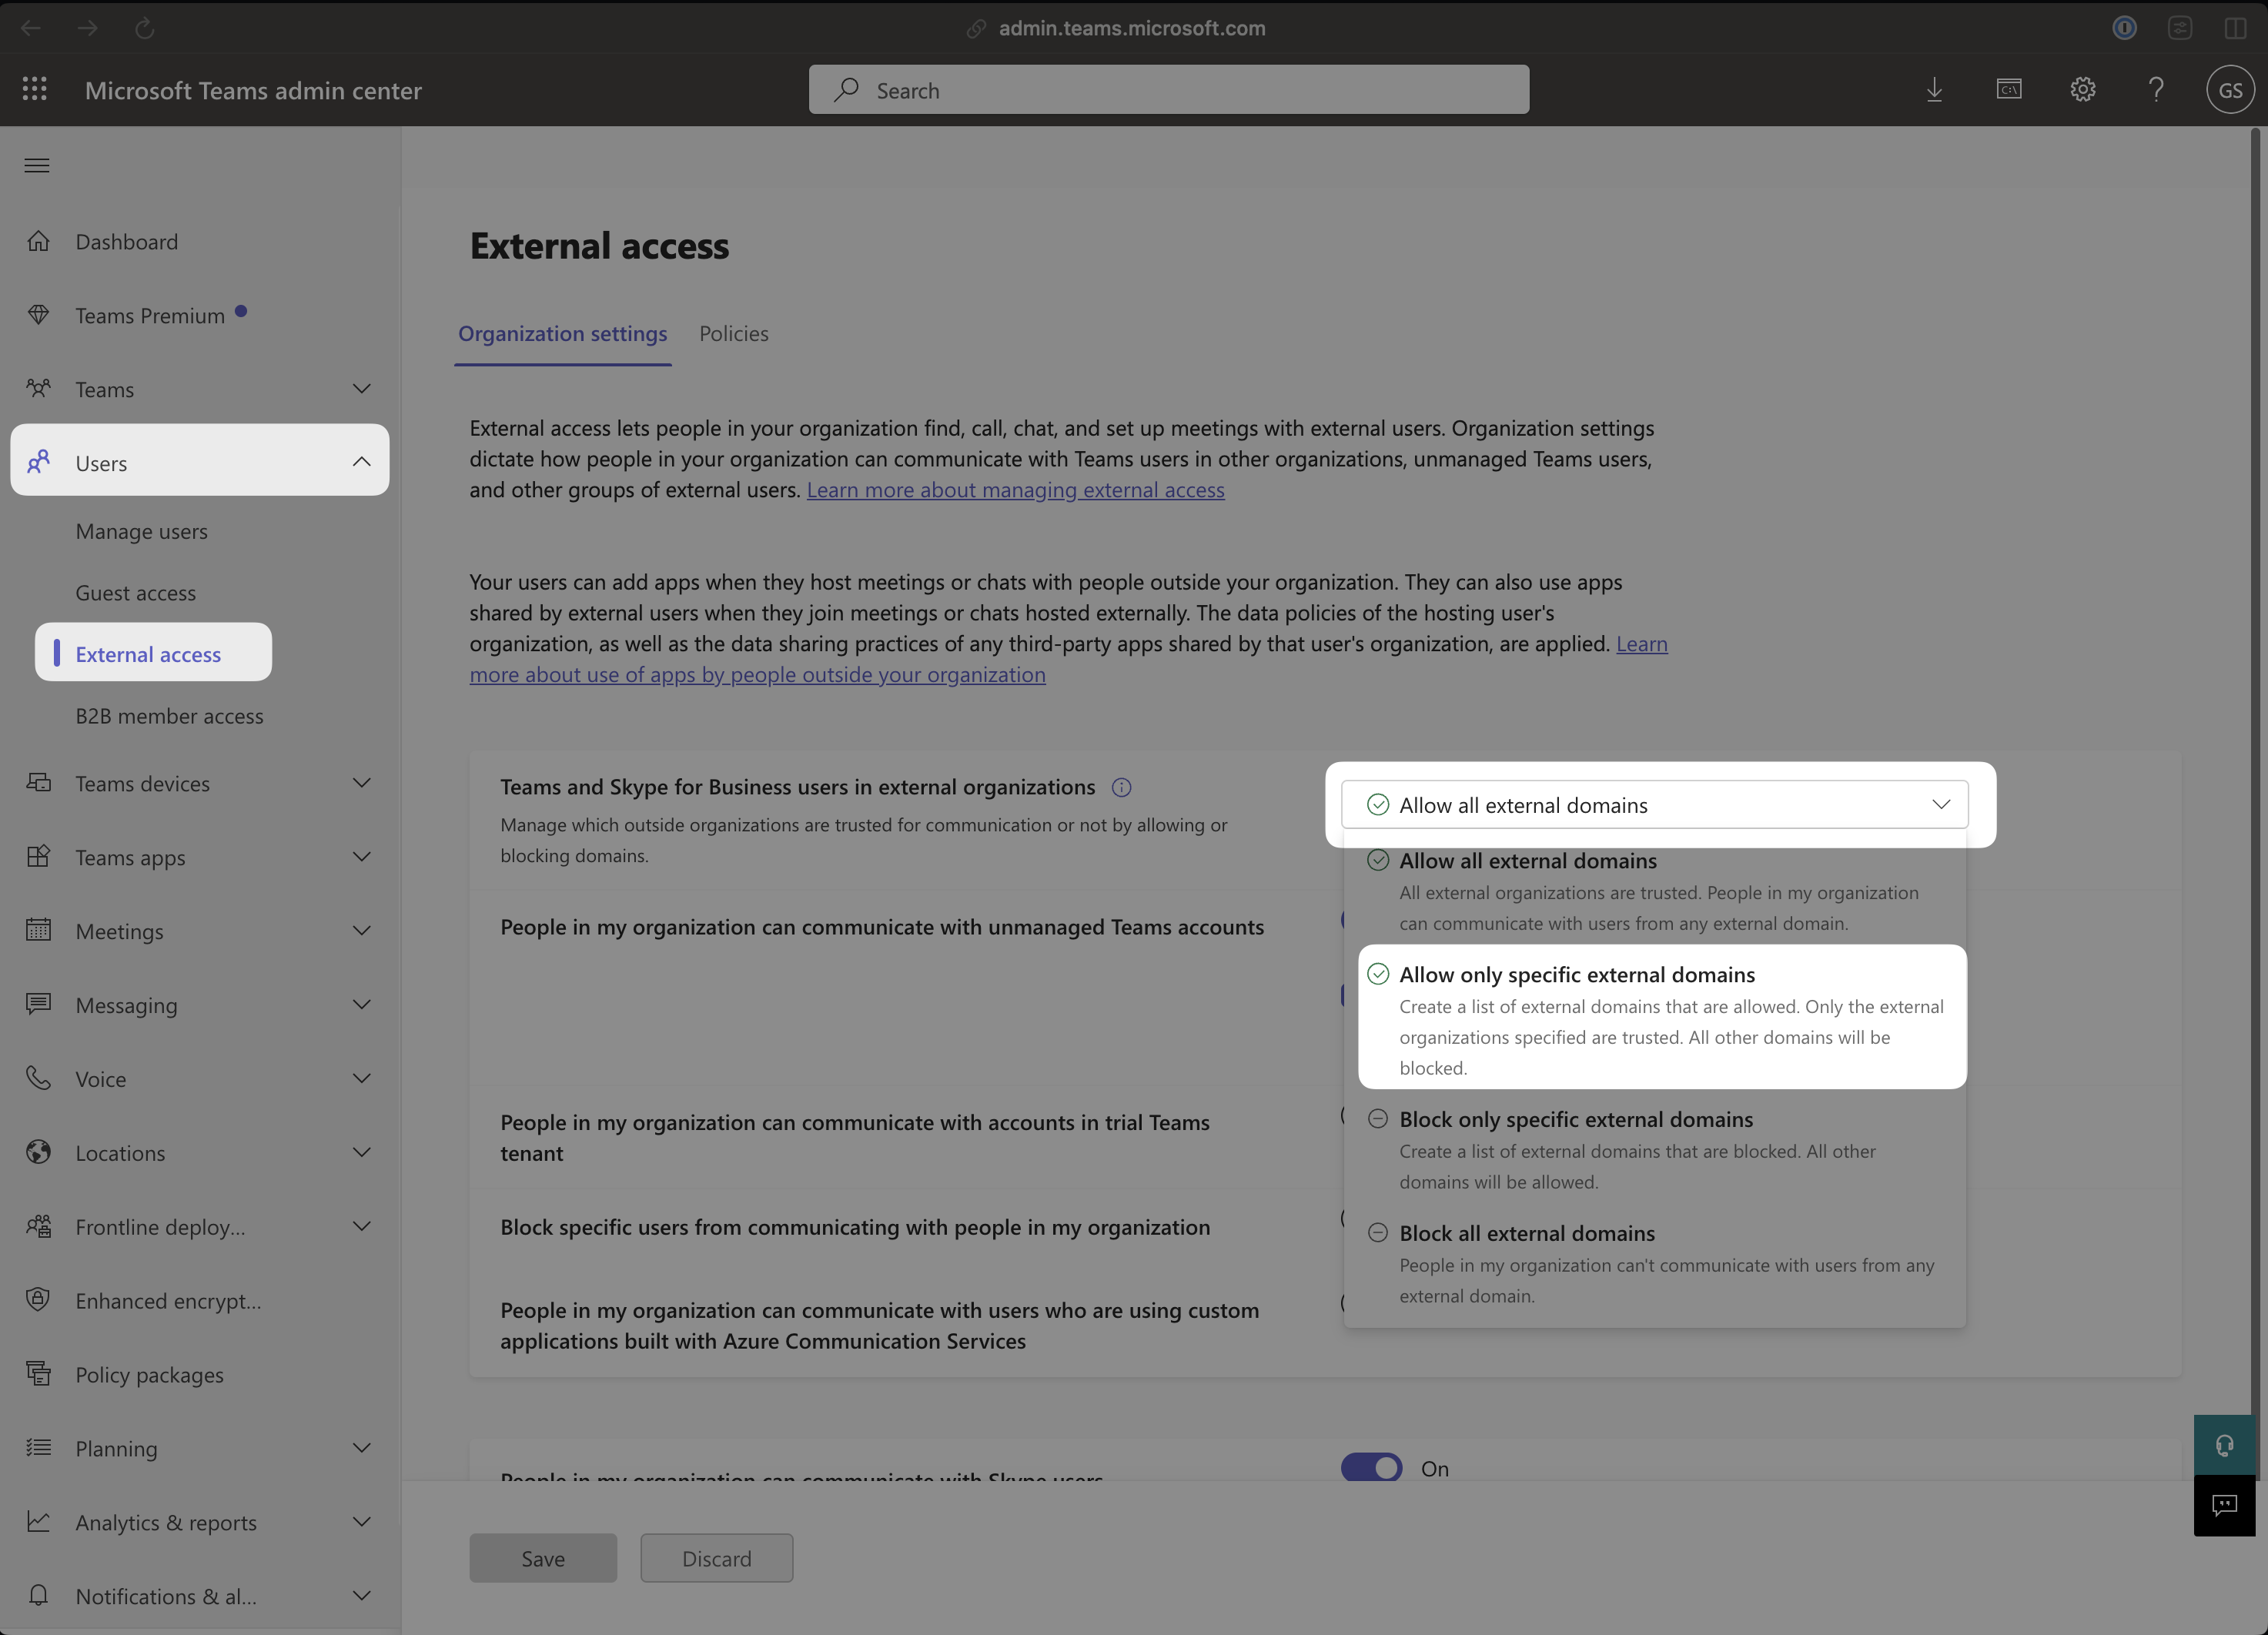Toggle the Skype users communication switch
The width and height of the screenshot is (2268, 1635).
point(1371,1467)
